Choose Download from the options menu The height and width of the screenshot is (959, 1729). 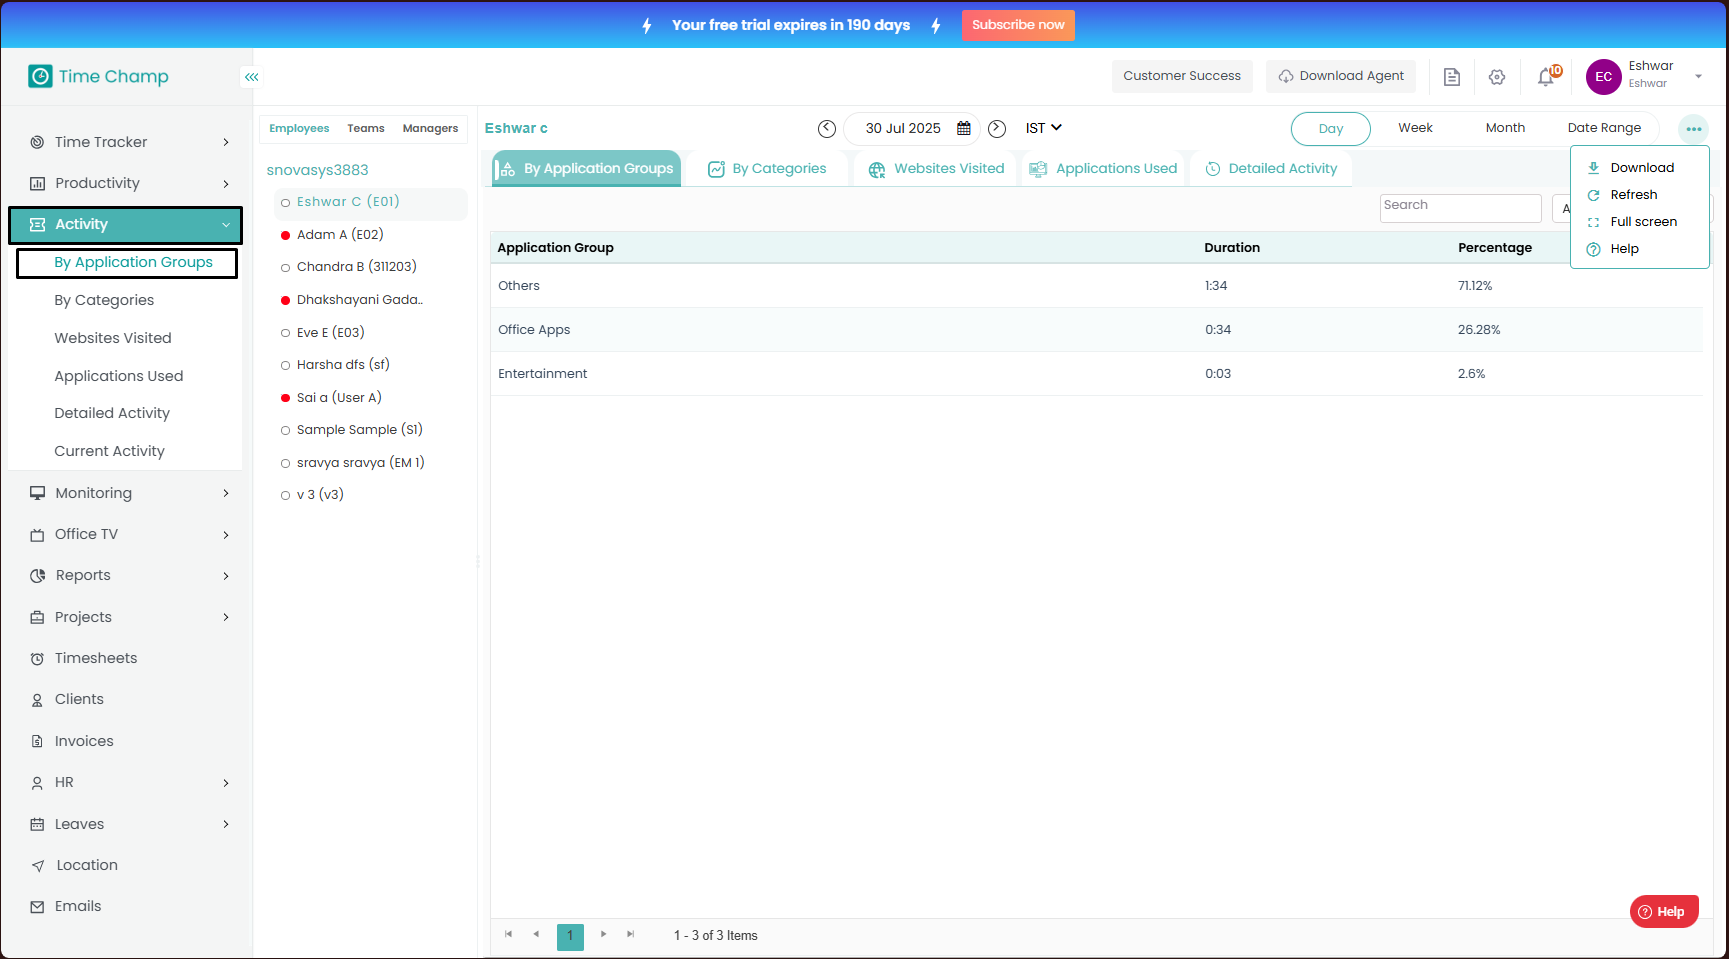click(1641, 168)
